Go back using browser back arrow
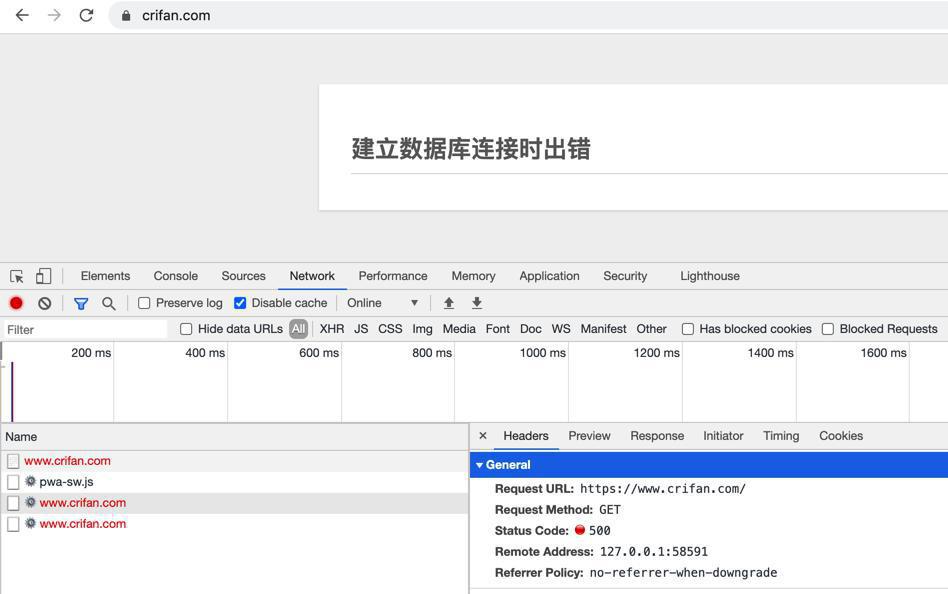Image resolution: width=948 pixels, height=594 pixels. coord(22,15)
